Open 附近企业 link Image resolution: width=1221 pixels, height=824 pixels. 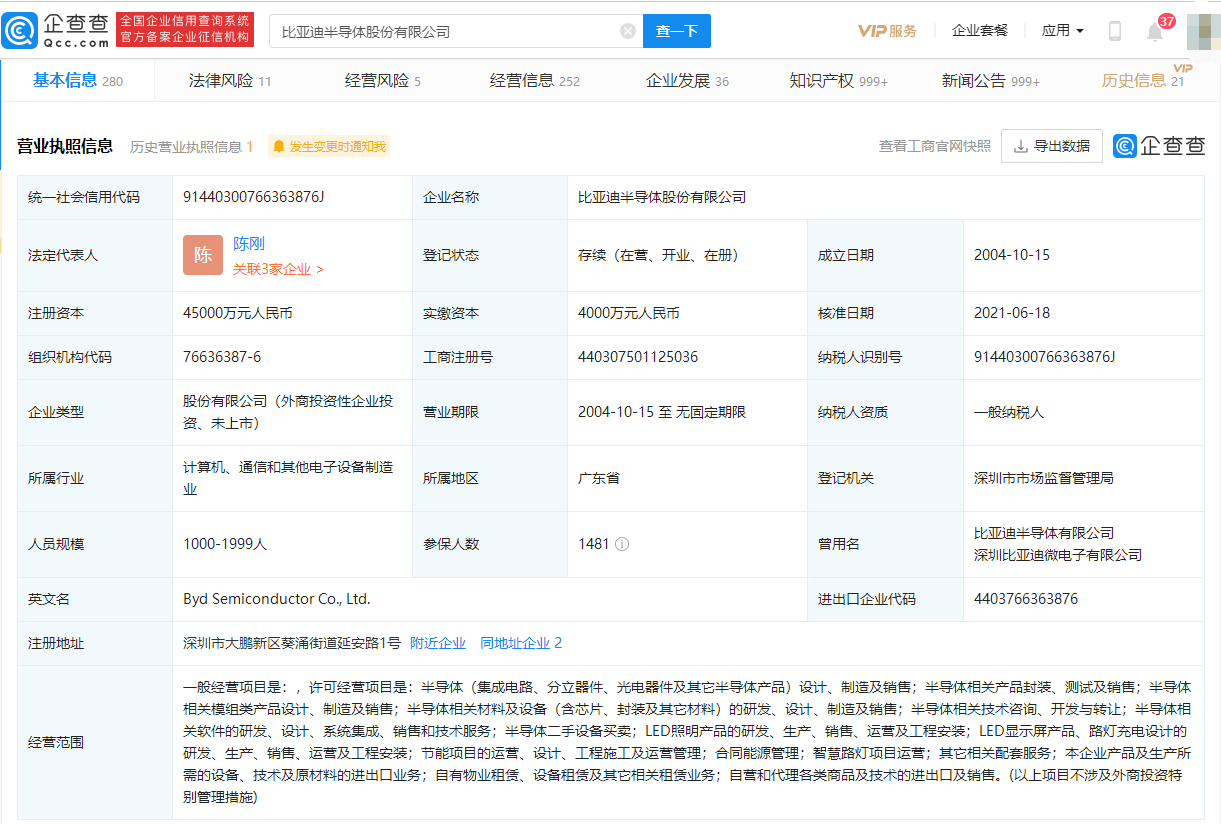[438, 643]
